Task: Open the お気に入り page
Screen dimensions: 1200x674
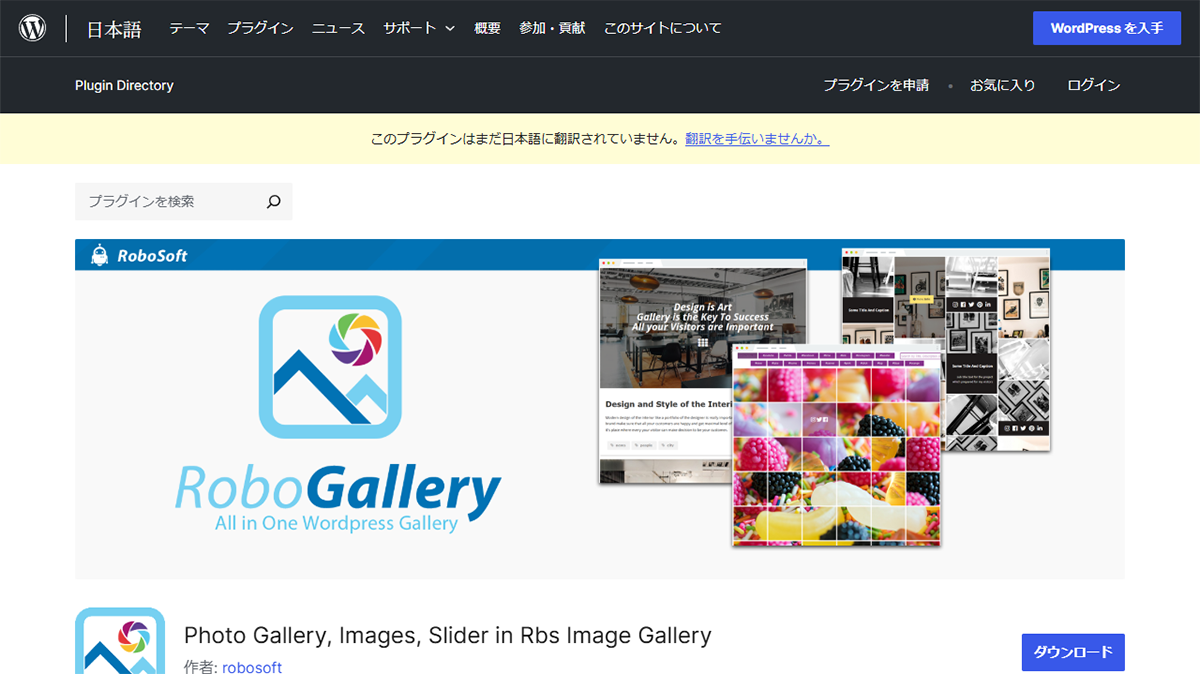Action: tap(1003, 85)
